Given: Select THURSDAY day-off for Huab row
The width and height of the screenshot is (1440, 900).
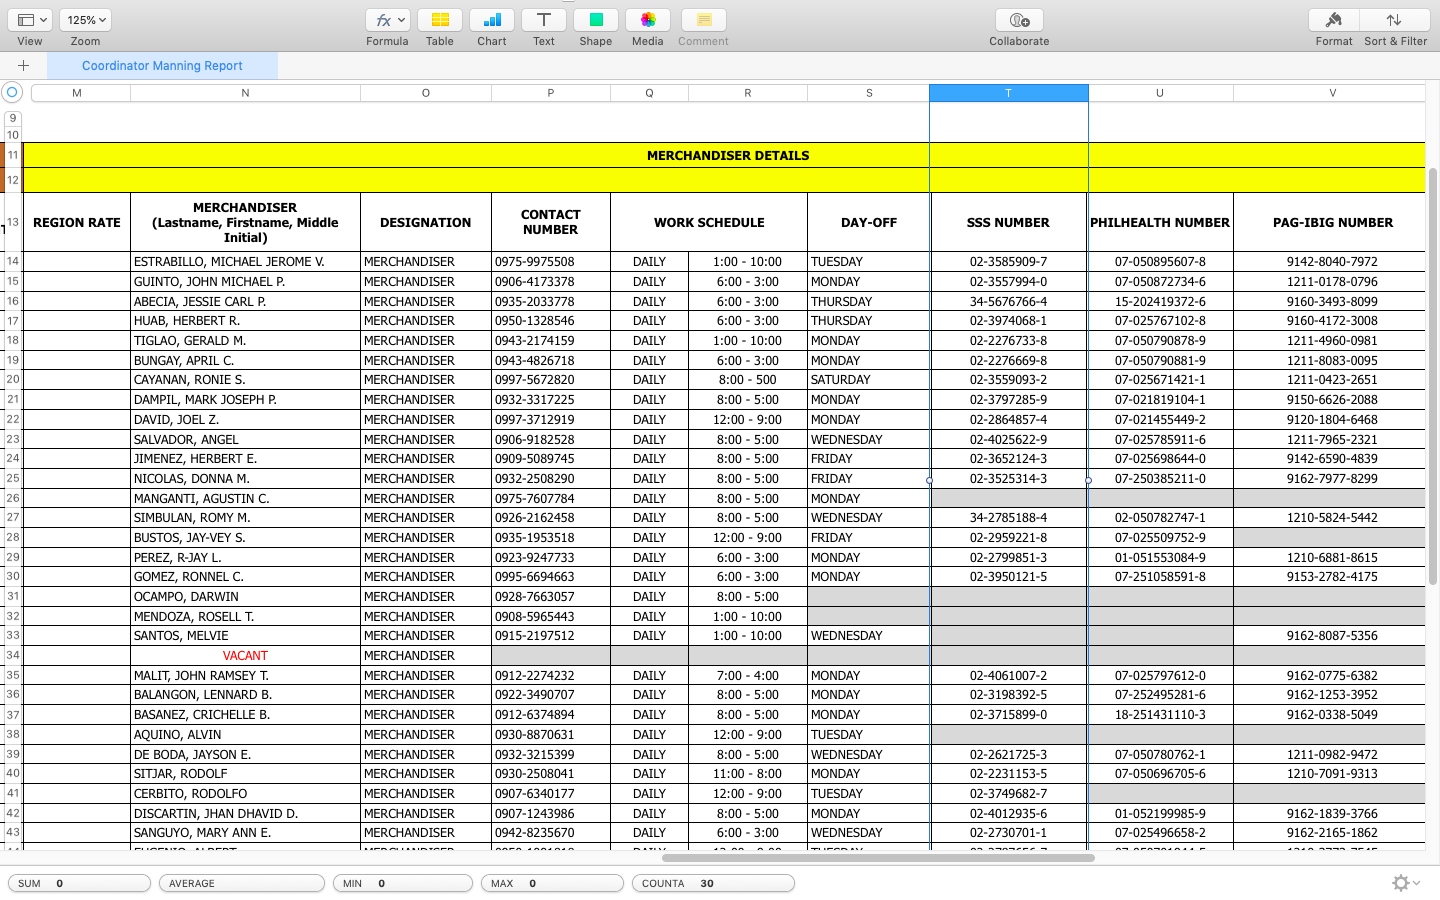Looking at the screenshot, I should point(869,321).
